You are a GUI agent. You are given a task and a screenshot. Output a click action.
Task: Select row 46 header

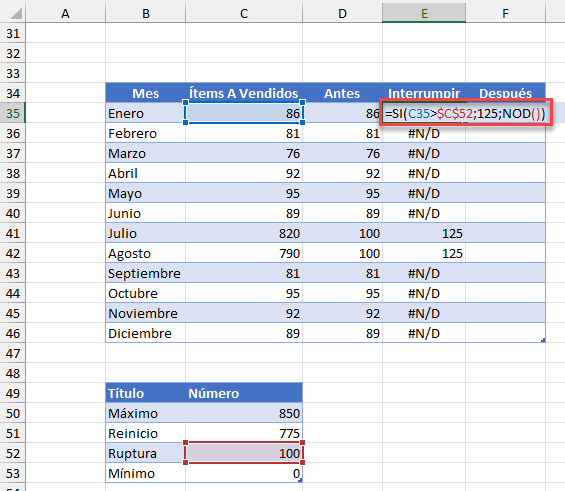point(13,334)
